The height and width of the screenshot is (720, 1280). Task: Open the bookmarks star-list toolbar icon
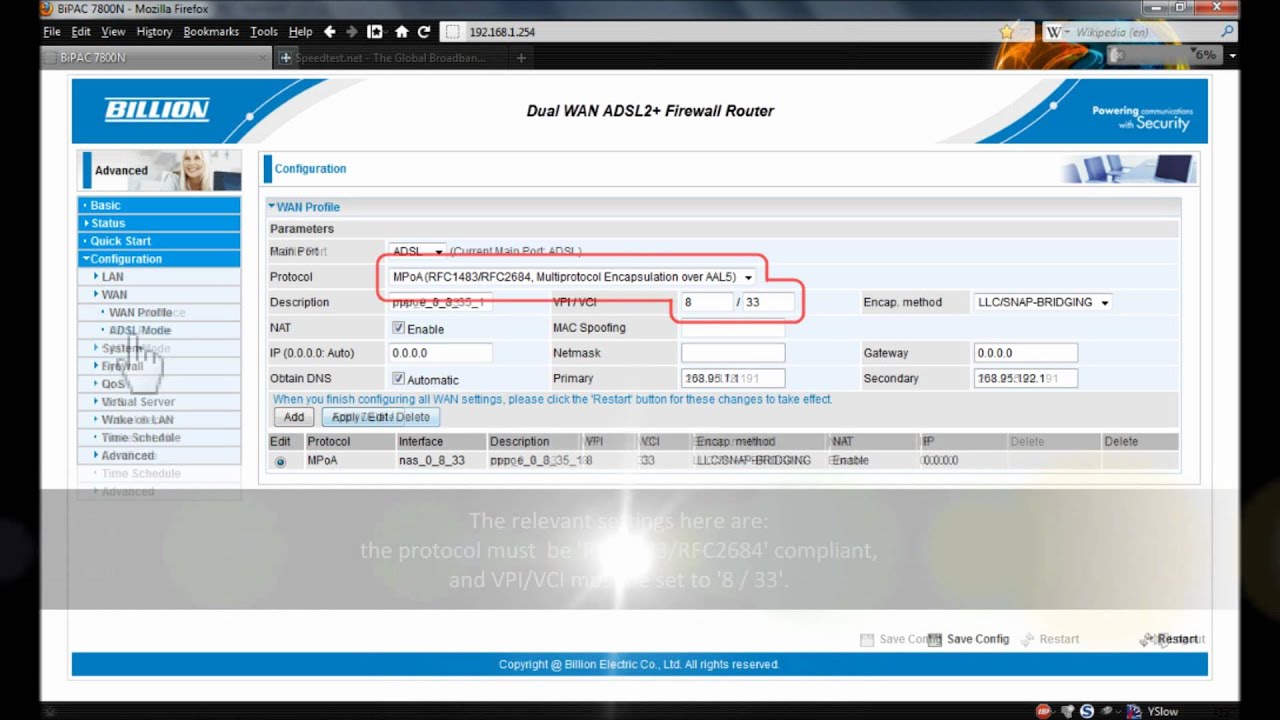[375, 32]
